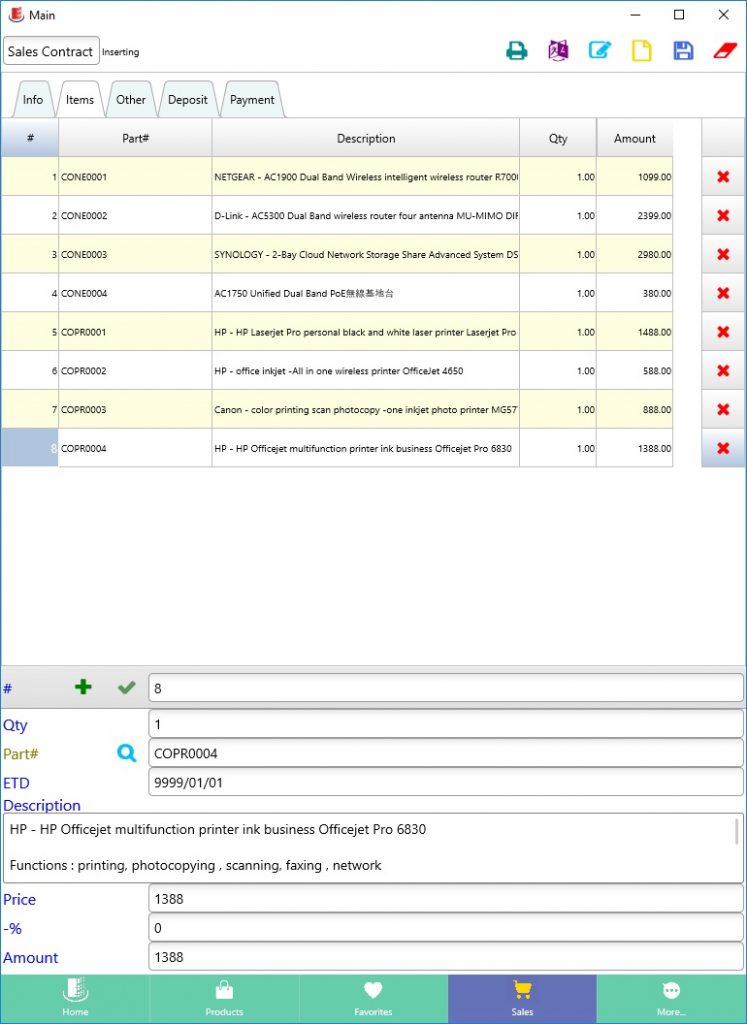Click the yellow new document icon

pyautogui.click(x=641, y=51)
